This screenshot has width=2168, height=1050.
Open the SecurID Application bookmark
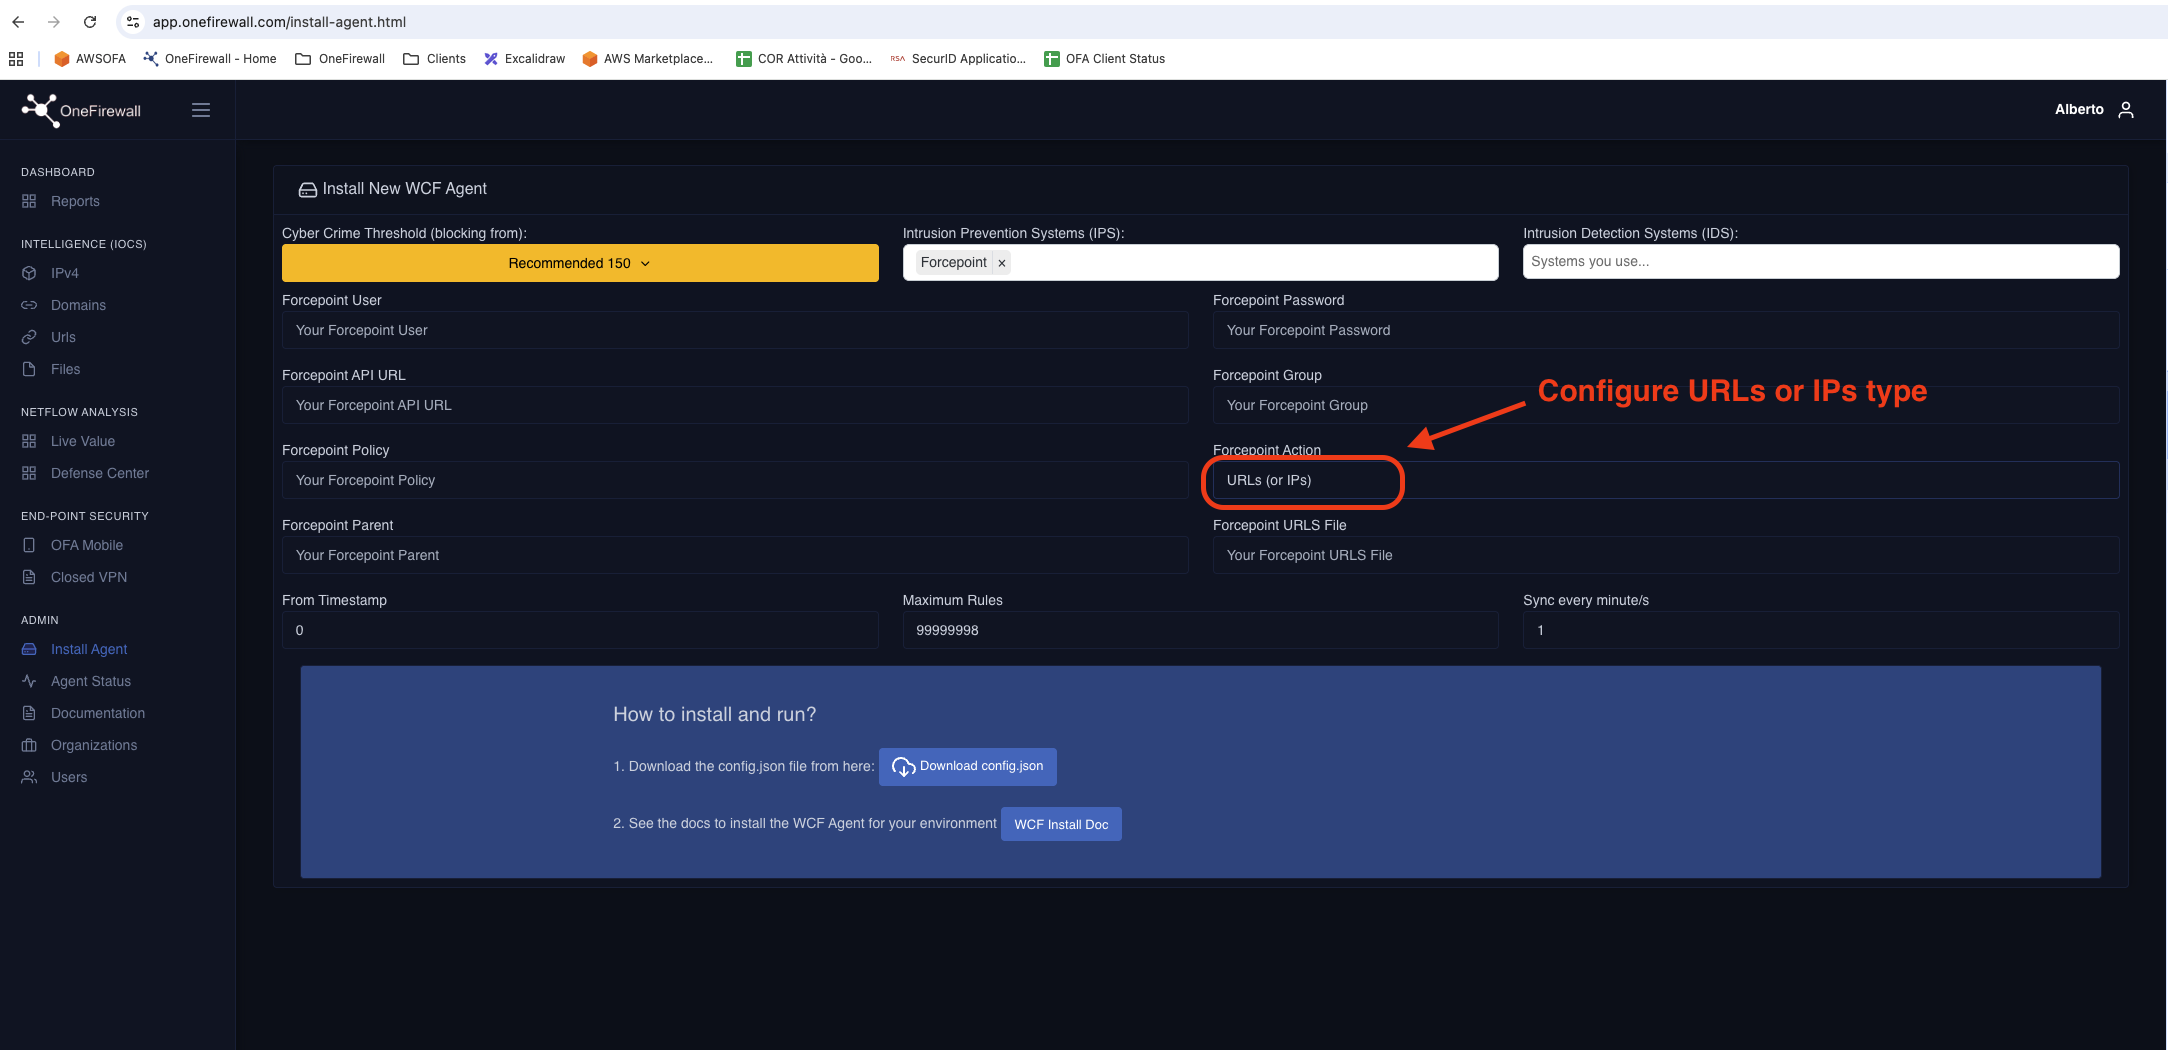click(958, 59)
